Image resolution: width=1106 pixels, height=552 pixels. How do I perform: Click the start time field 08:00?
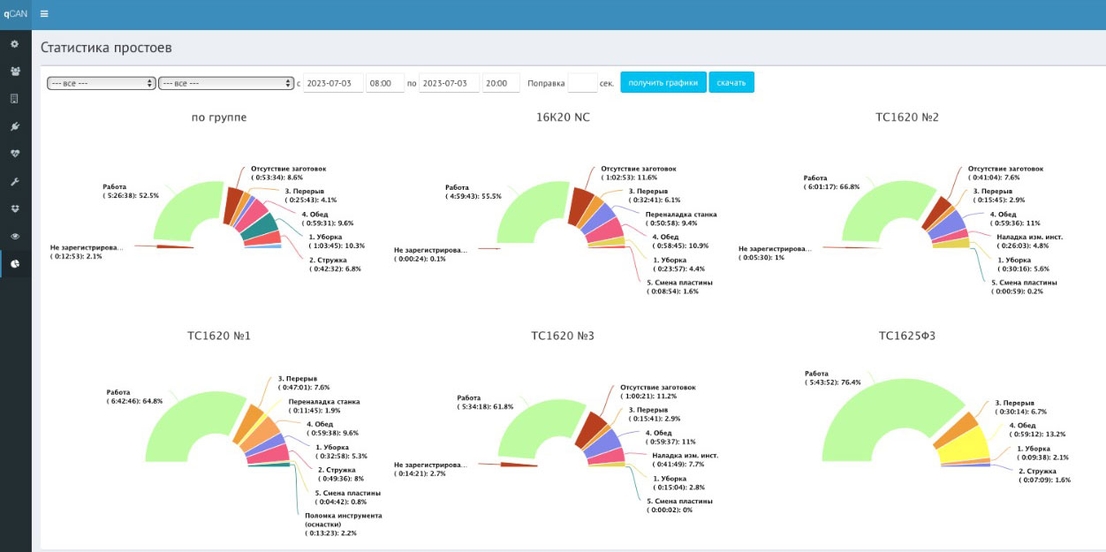385,82
